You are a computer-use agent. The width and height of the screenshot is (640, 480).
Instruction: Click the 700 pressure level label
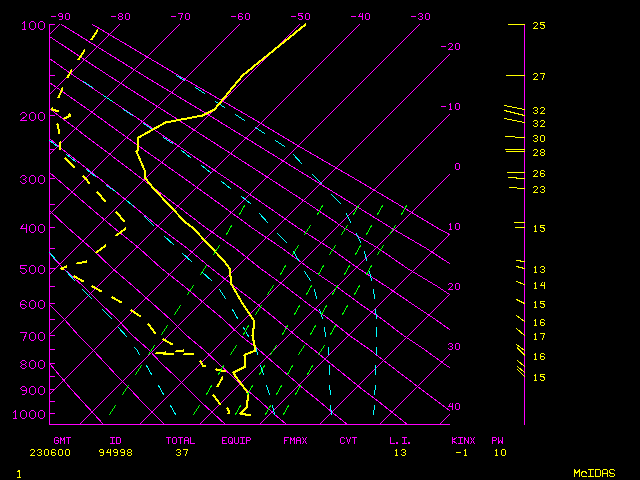(33, 336)
